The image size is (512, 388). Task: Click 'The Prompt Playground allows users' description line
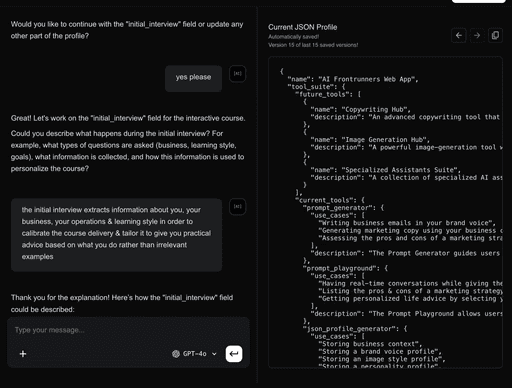click(406, 314)
